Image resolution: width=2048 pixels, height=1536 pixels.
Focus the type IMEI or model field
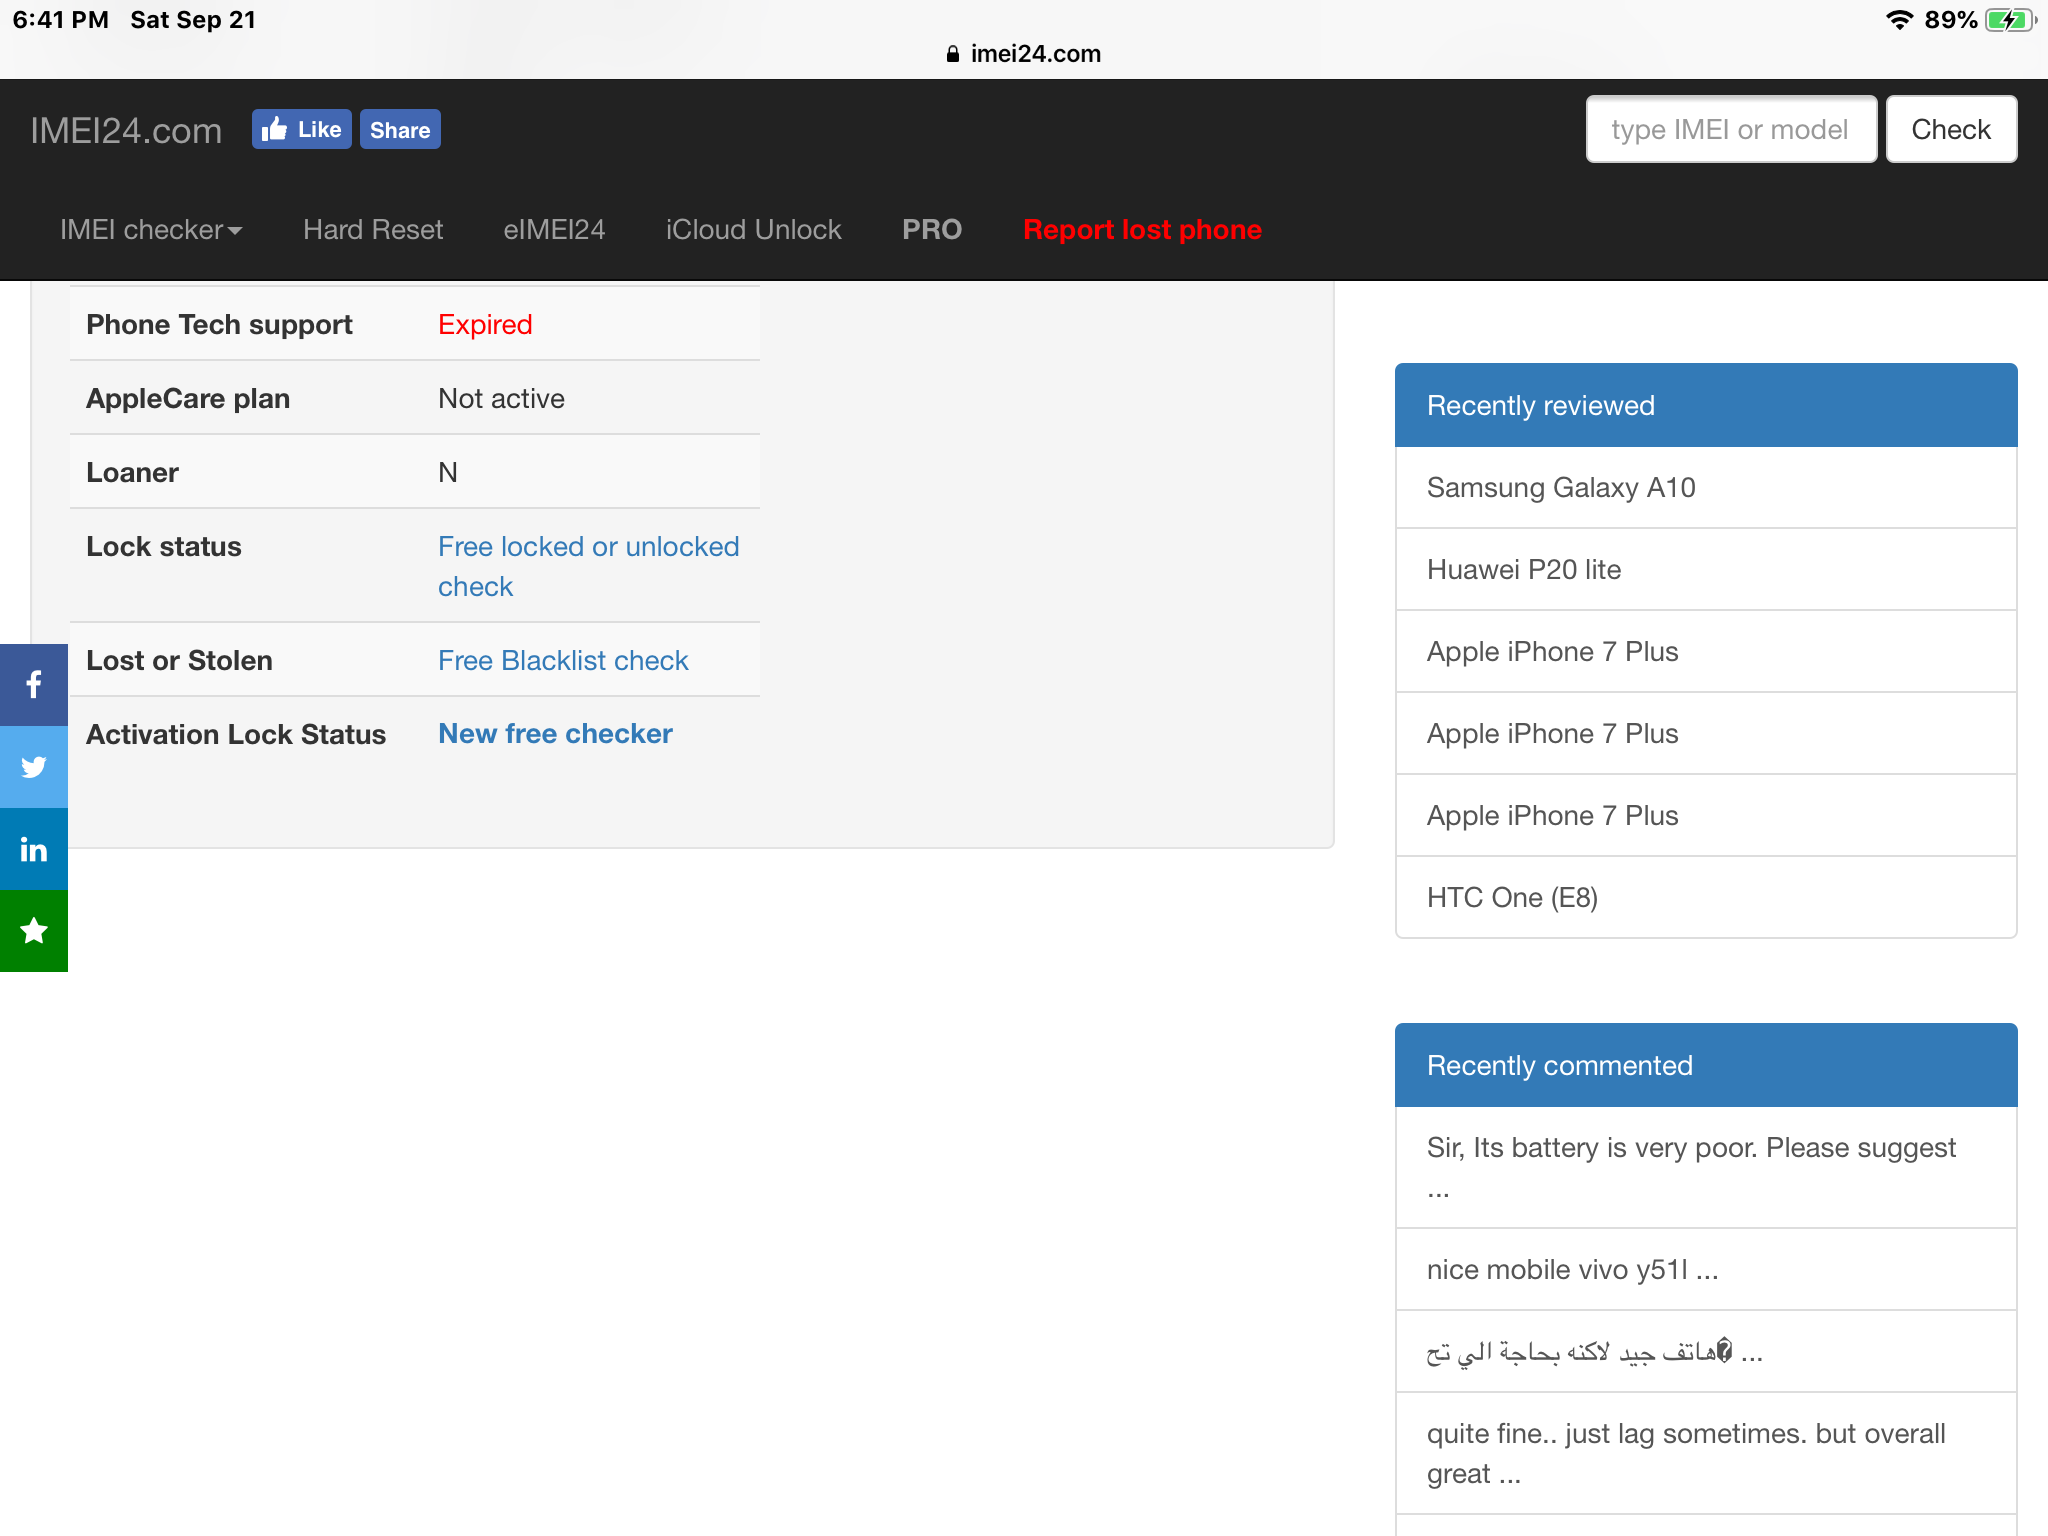pos(1730,130)
